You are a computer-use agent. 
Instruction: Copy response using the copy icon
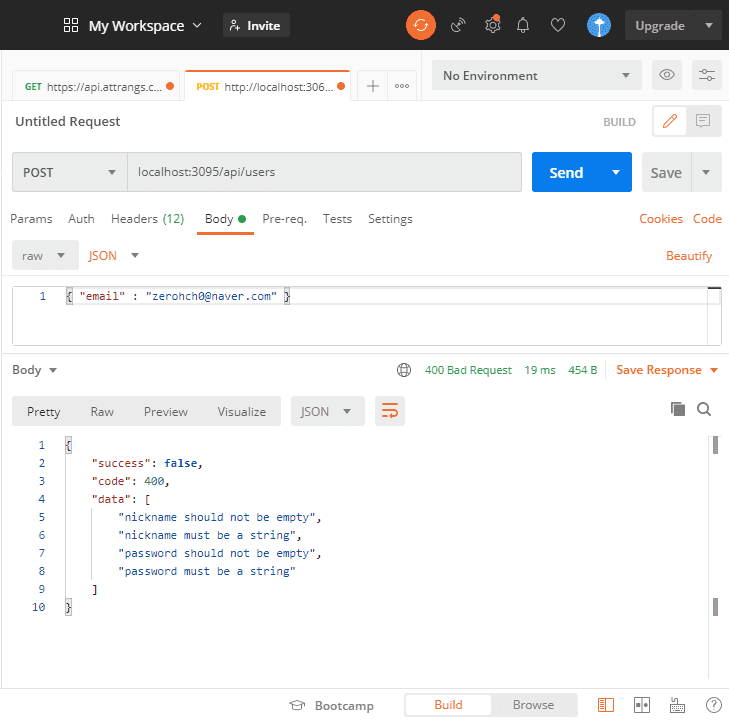[x=677, y=409]
